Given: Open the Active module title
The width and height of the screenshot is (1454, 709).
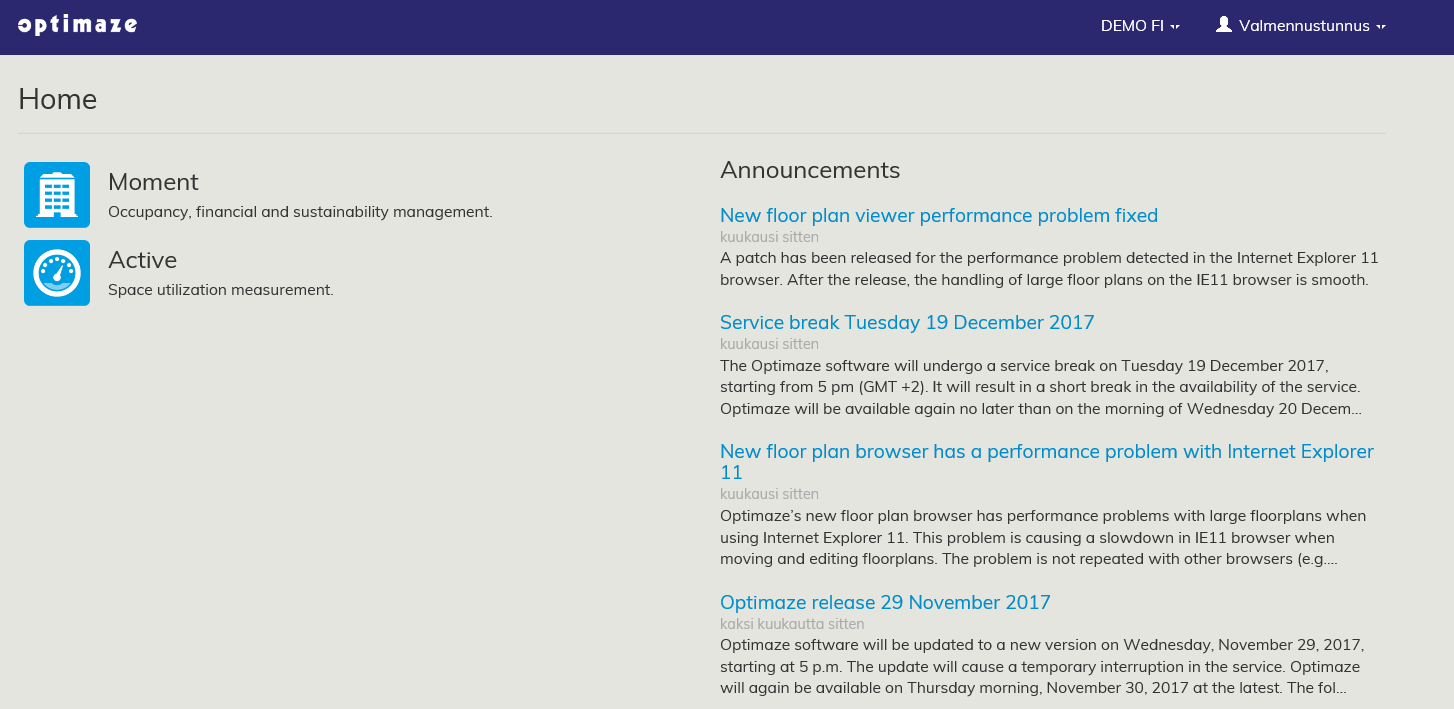Looking at the screenshot, I should pos(142,260).
